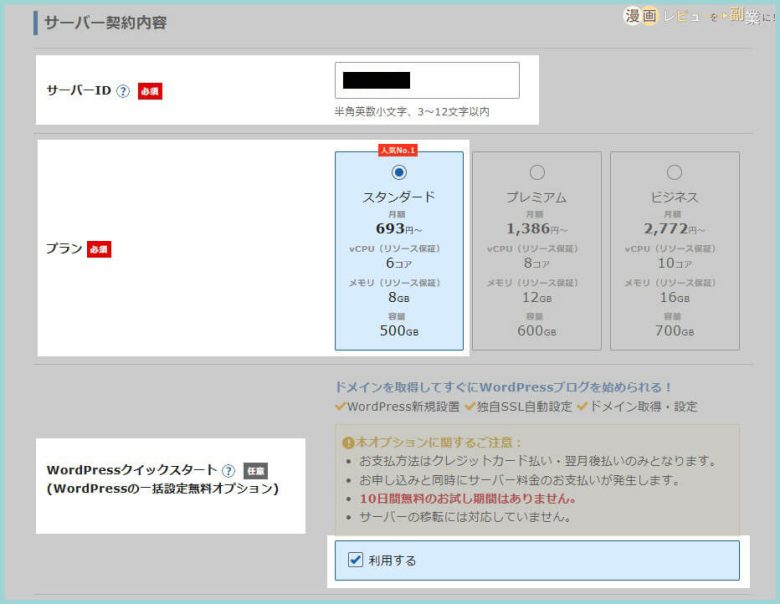Toggle the 利用する checkbox

[355, 560]
